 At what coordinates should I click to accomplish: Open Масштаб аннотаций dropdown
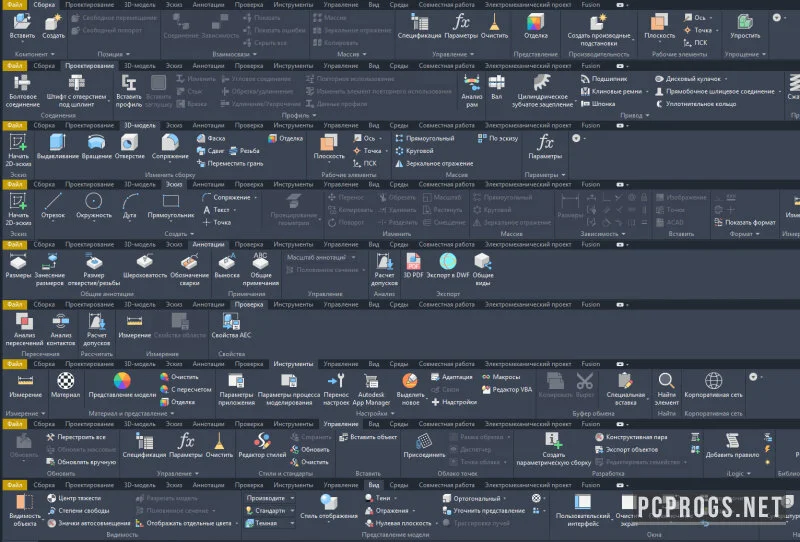click(321, 257)
